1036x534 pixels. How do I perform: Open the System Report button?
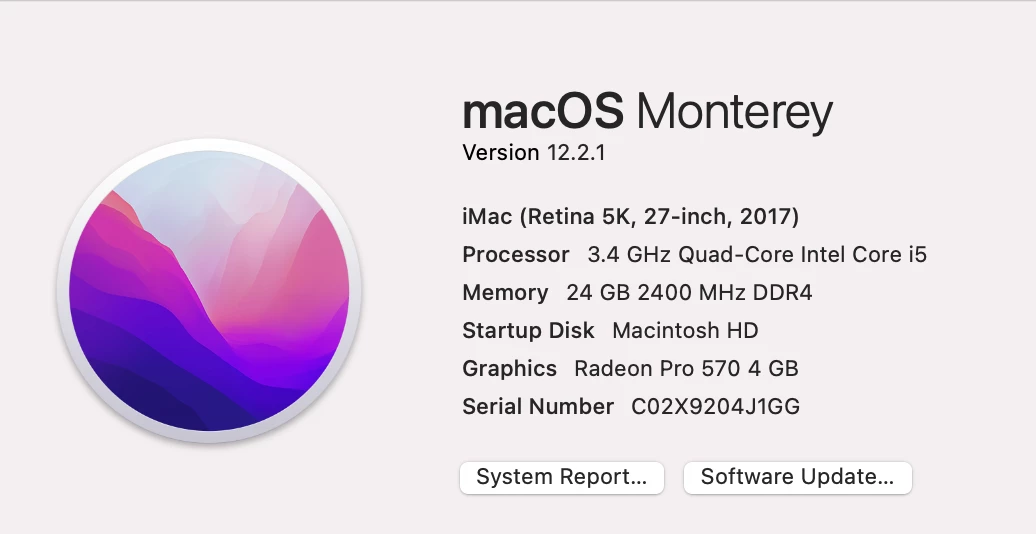click(x=562, y=477)
